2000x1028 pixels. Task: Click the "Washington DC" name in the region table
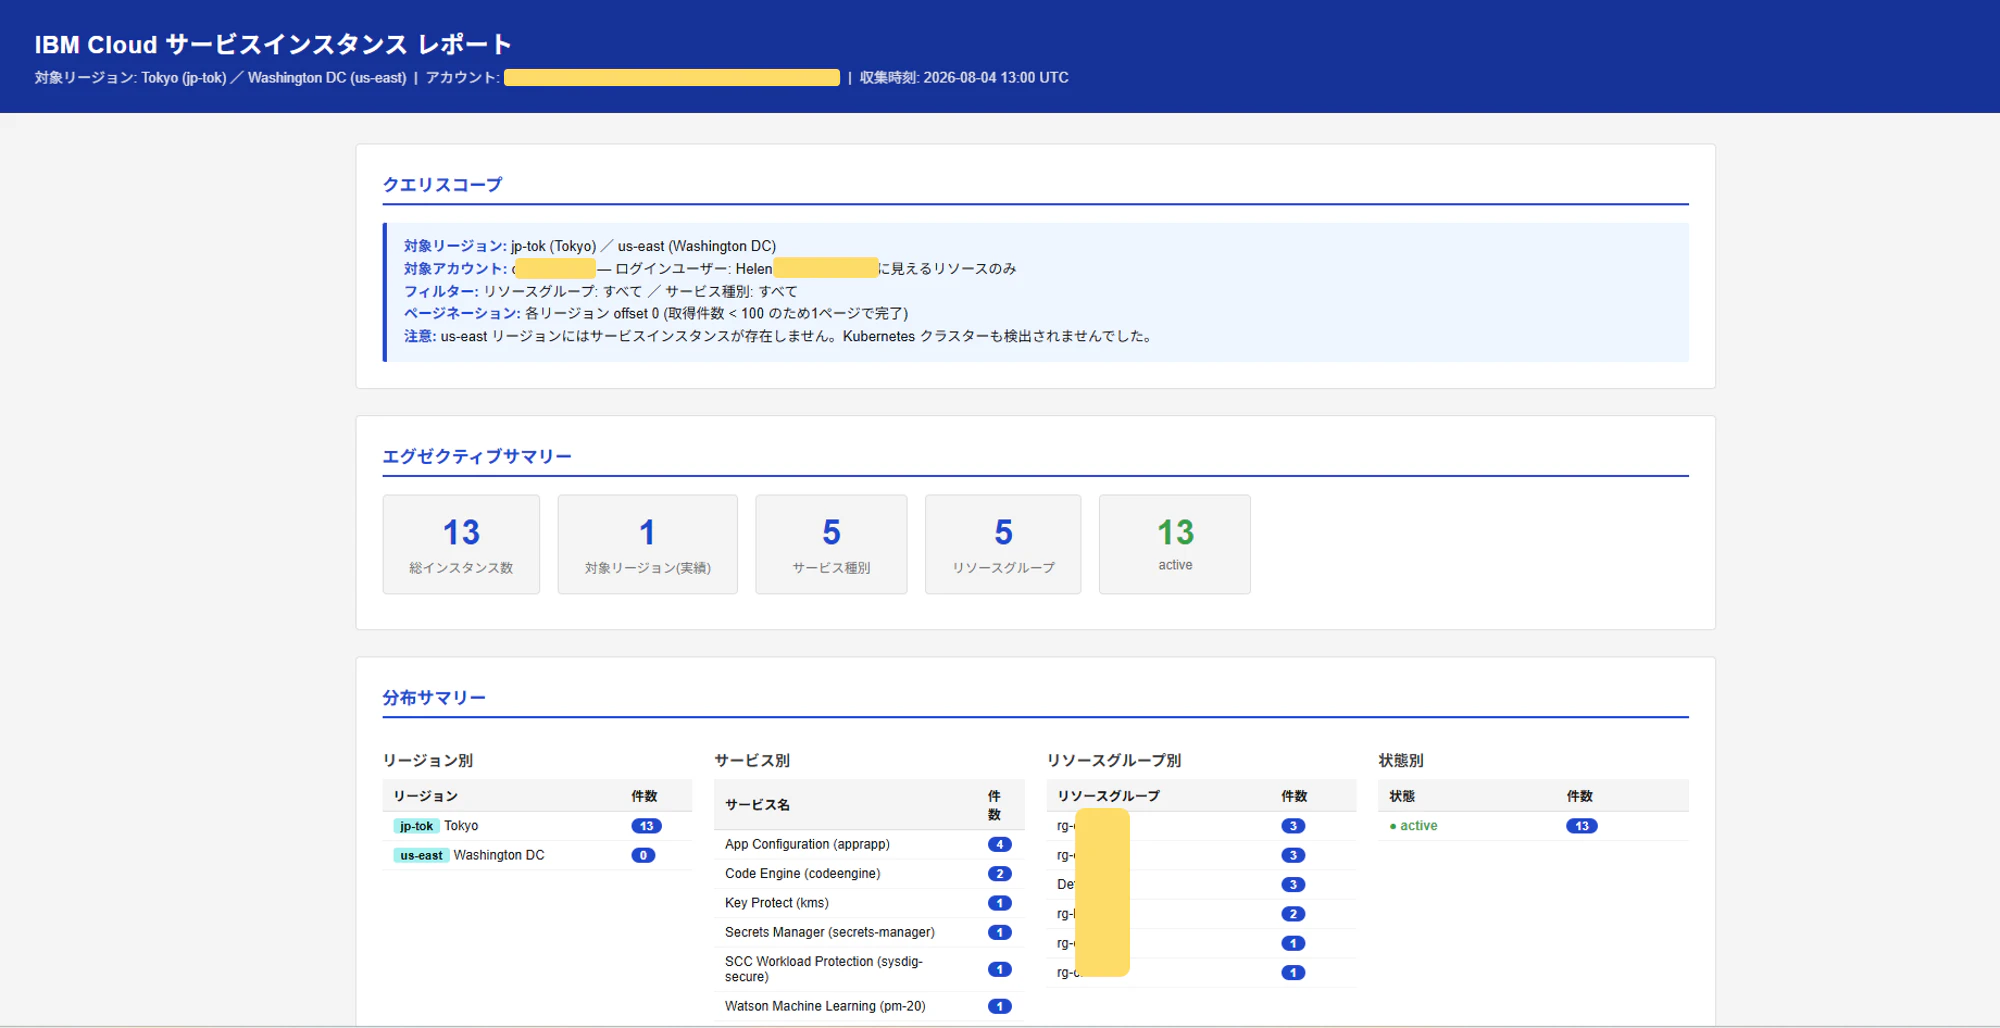click(499, 856)
